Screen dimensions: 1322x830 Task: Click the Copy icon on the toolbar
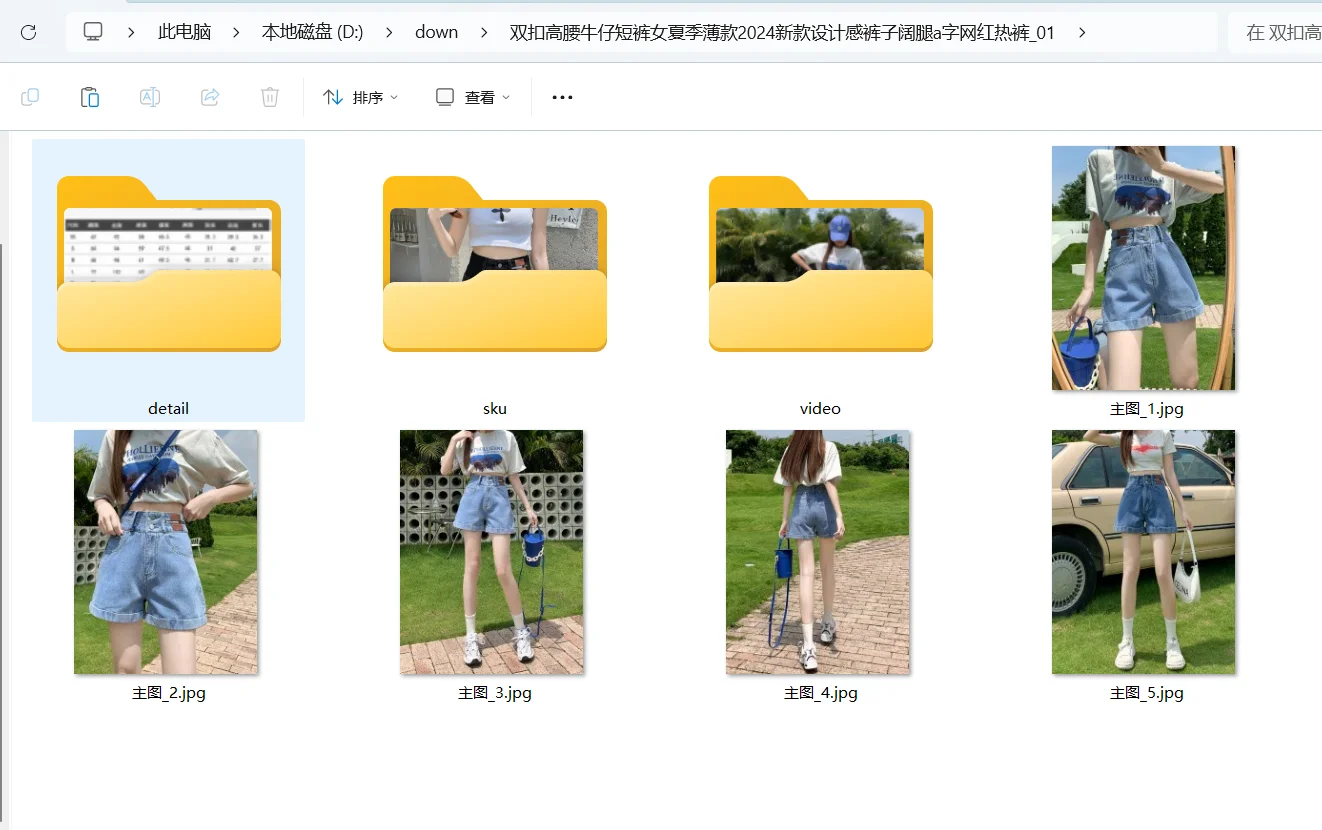point(30,96)
